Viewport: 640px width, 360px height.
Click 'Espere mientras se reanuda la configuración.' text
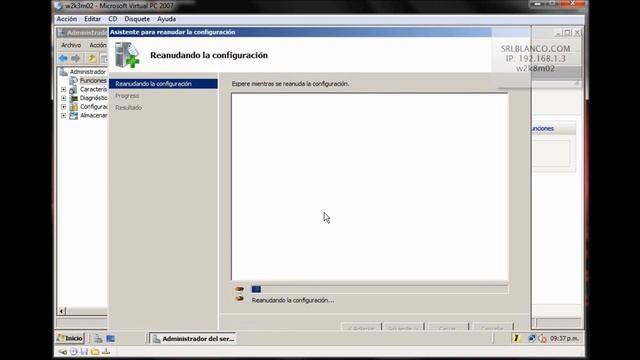point(290,84)
